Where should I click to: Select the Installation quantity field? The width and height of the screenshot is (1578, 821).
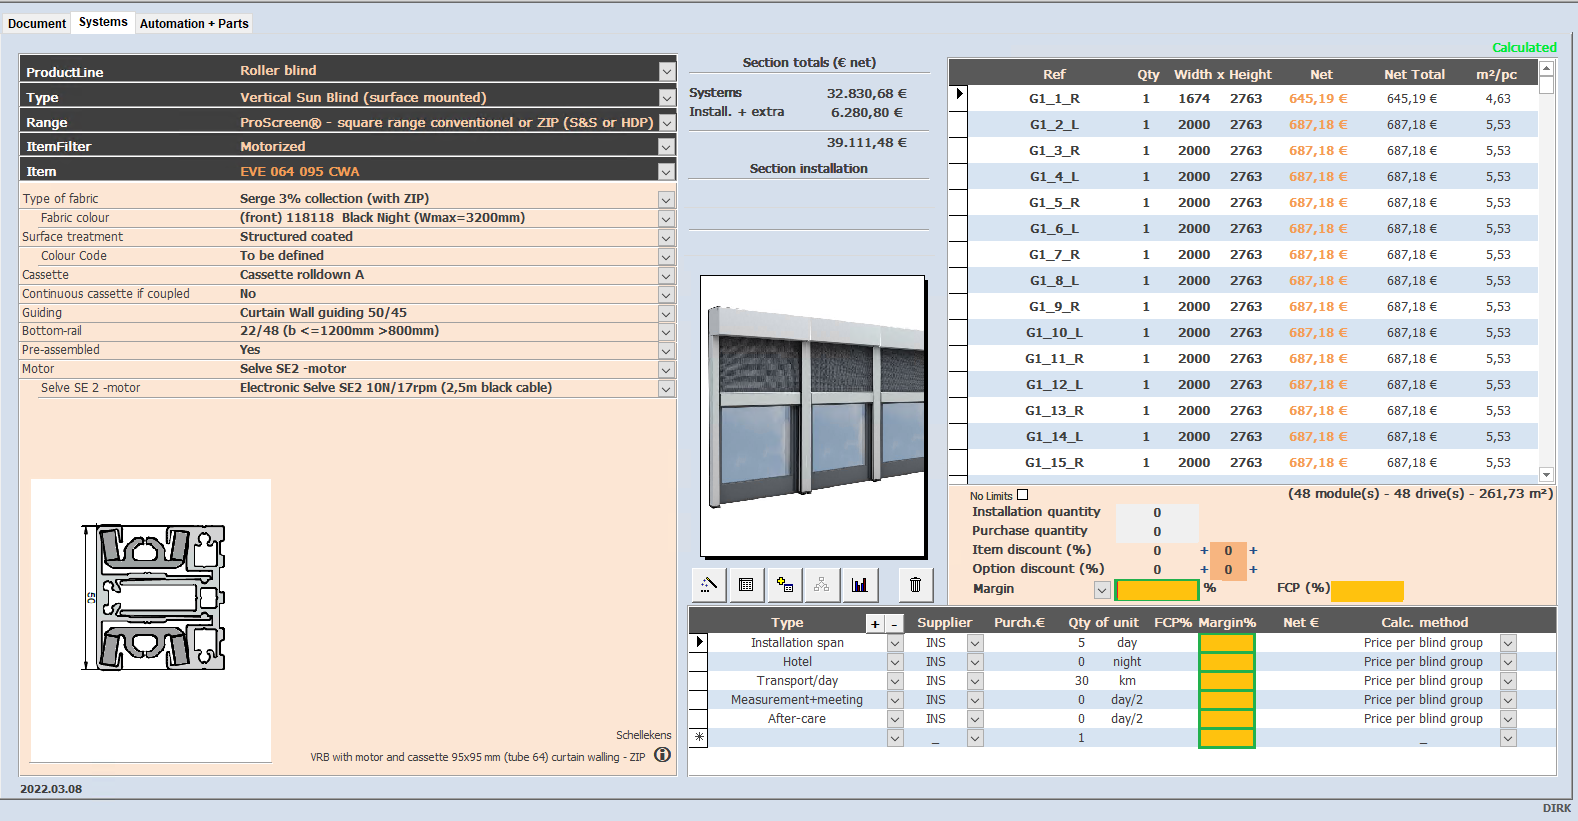pos(1157,512)
